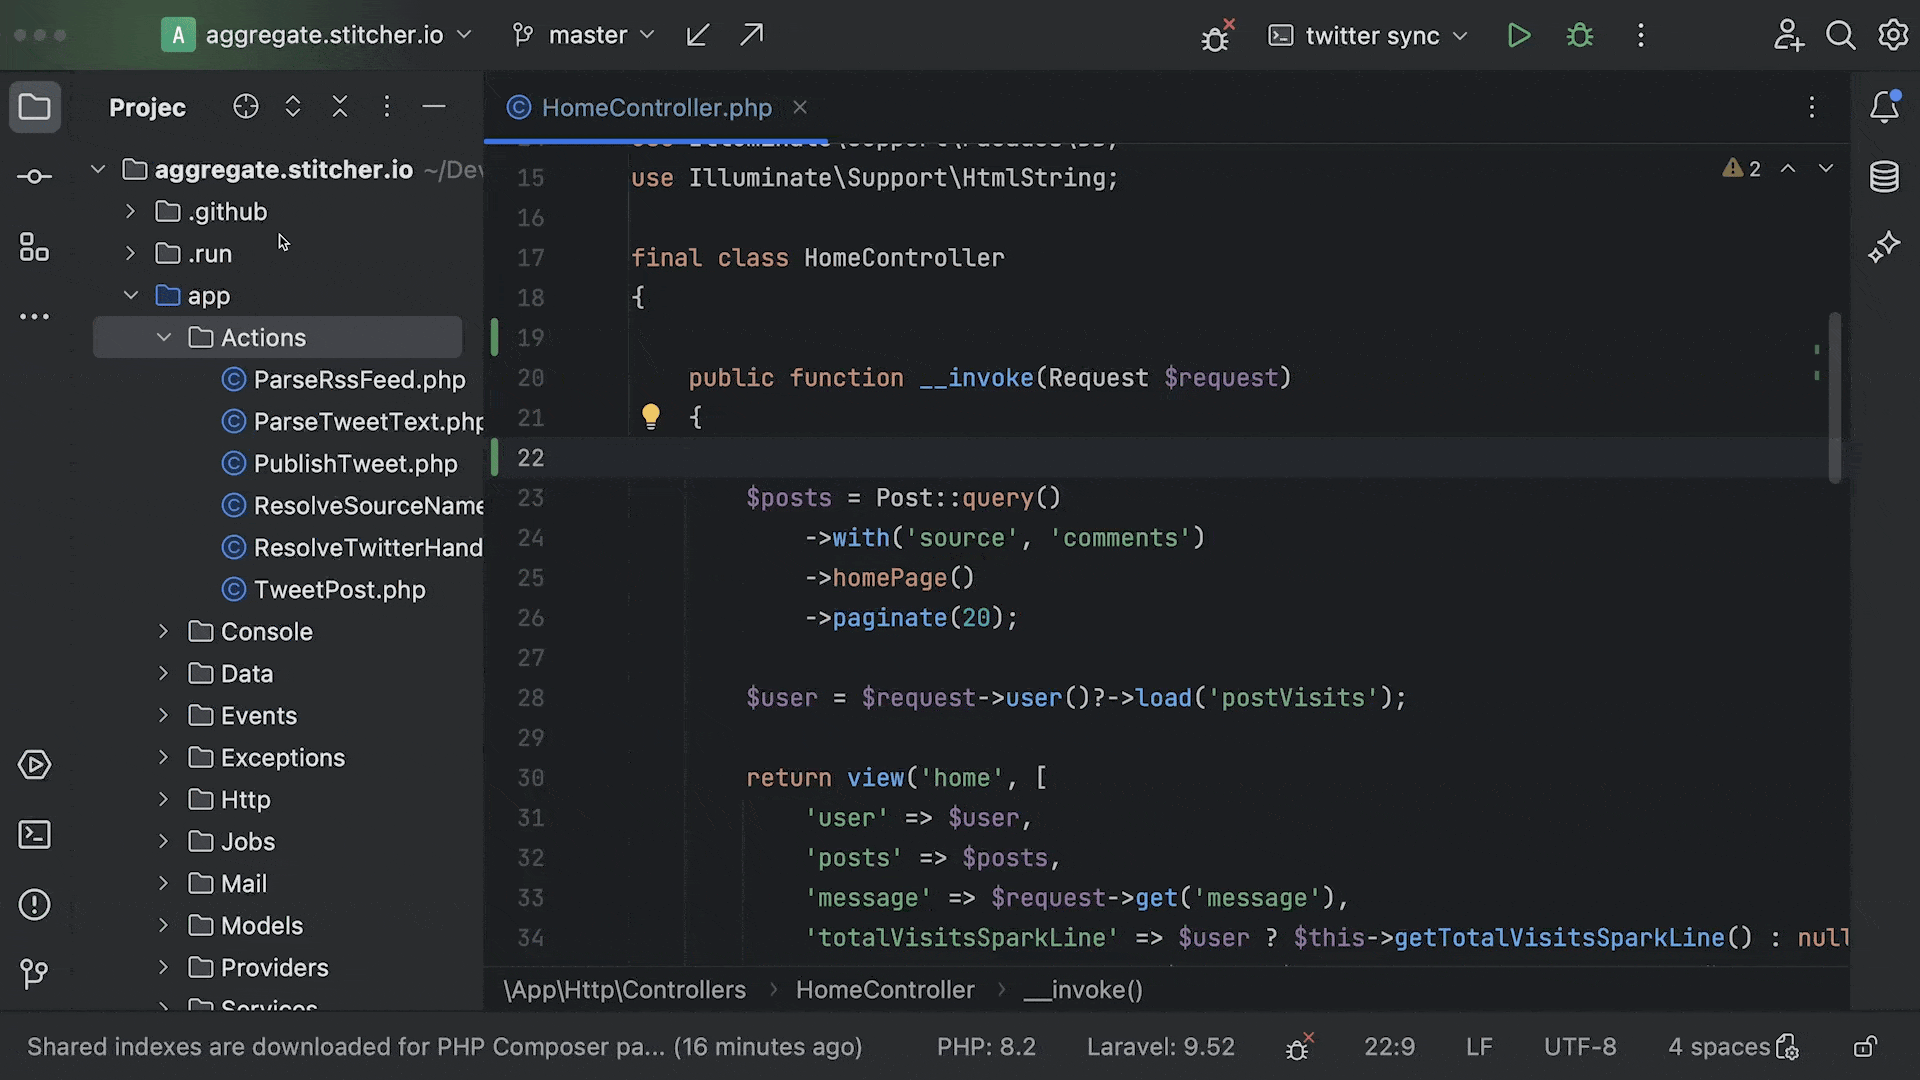Run the twitter sync configuration
The image size is (1920, 1080).
(x=1518, y=36)
